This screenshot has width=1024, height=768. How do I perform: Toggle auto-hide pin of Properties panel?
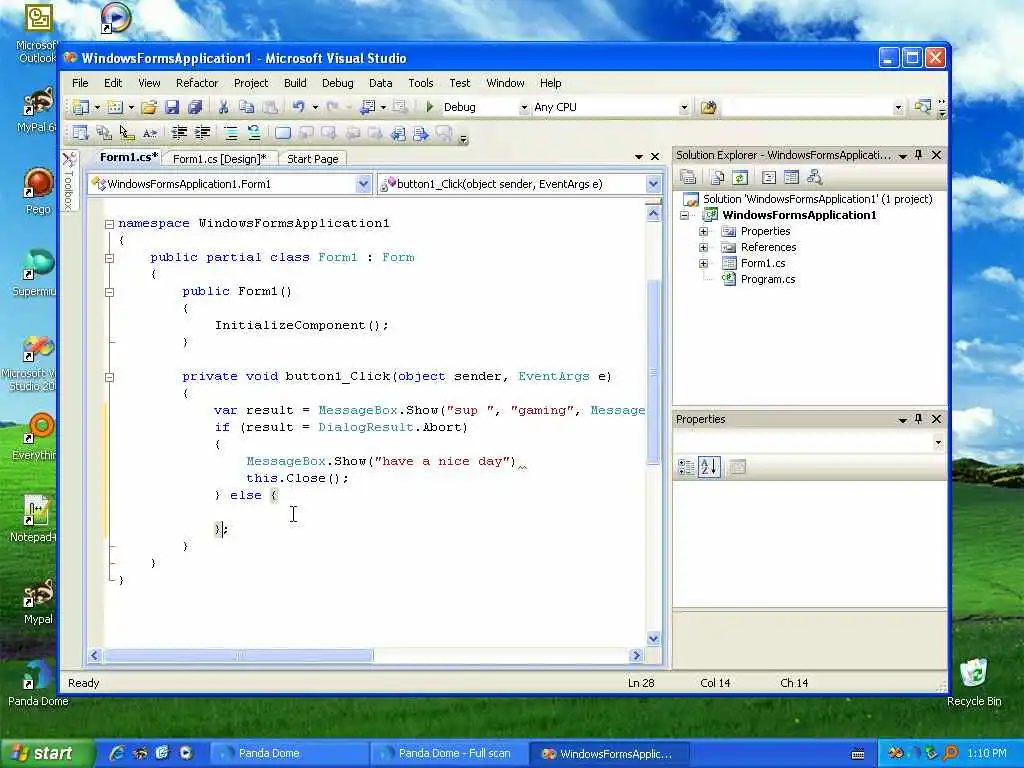pos(918,419)
